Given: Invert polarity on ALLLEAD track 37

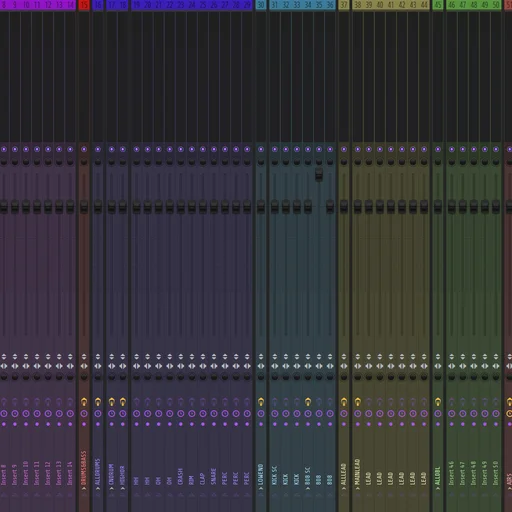Looking at the screenshot, I should click(344, 357).
